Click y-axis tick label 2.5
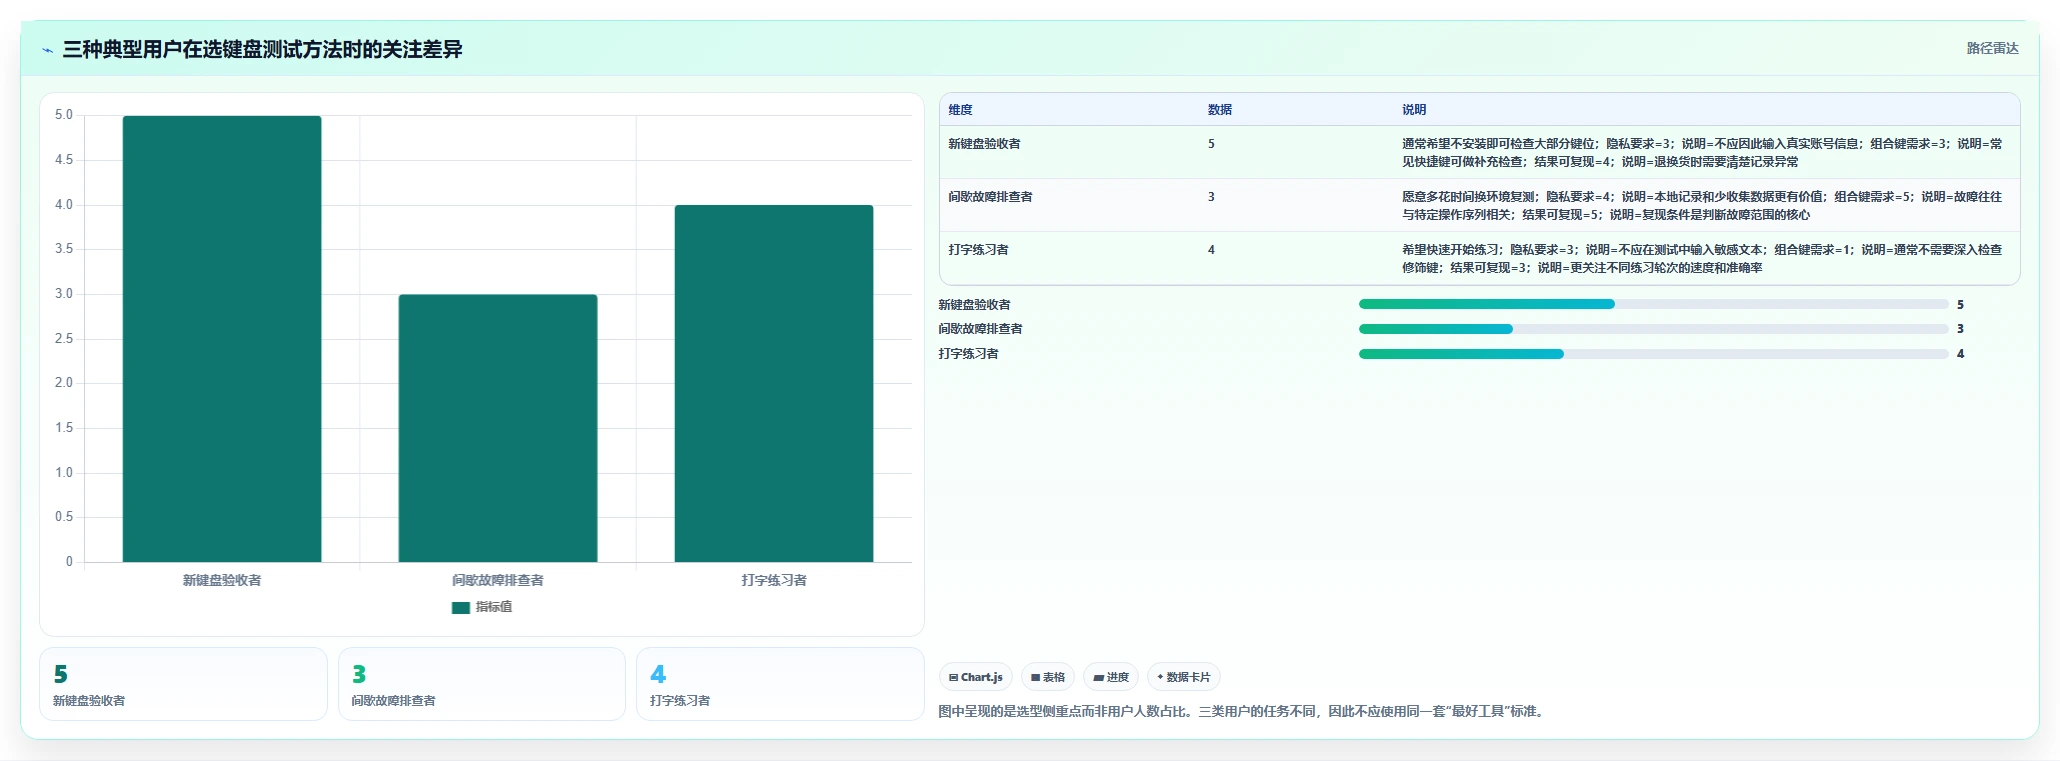Viewport: 2060px width, 761px height. [x=64, y=339]
